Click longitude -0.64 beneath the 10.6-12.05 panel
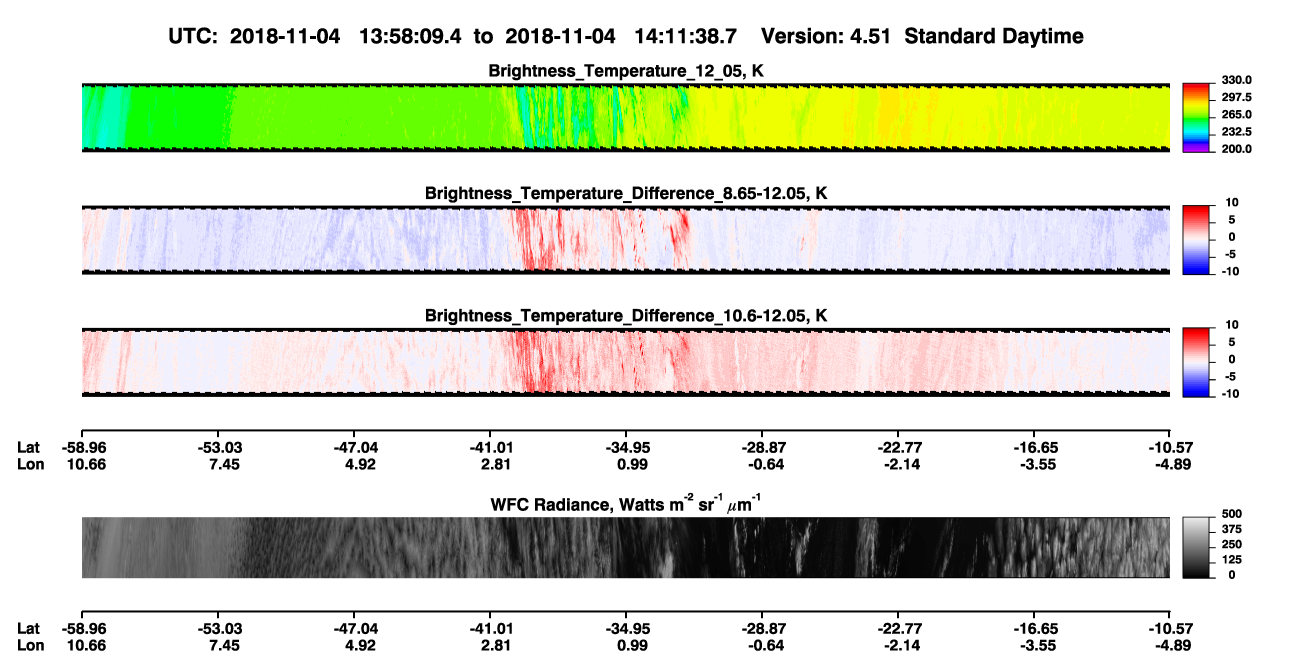 (x=766, y=464)
